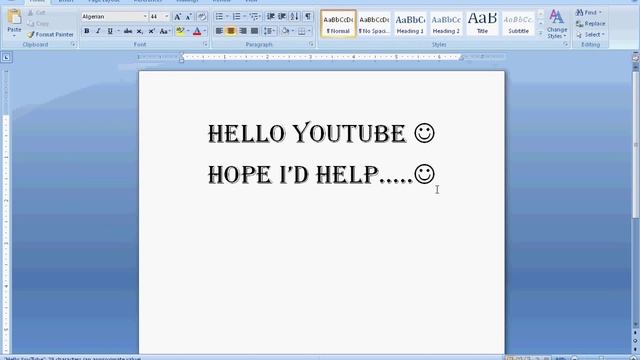Toggle bold formatting
Screen dimensions: 640x360
click(87, 31)
